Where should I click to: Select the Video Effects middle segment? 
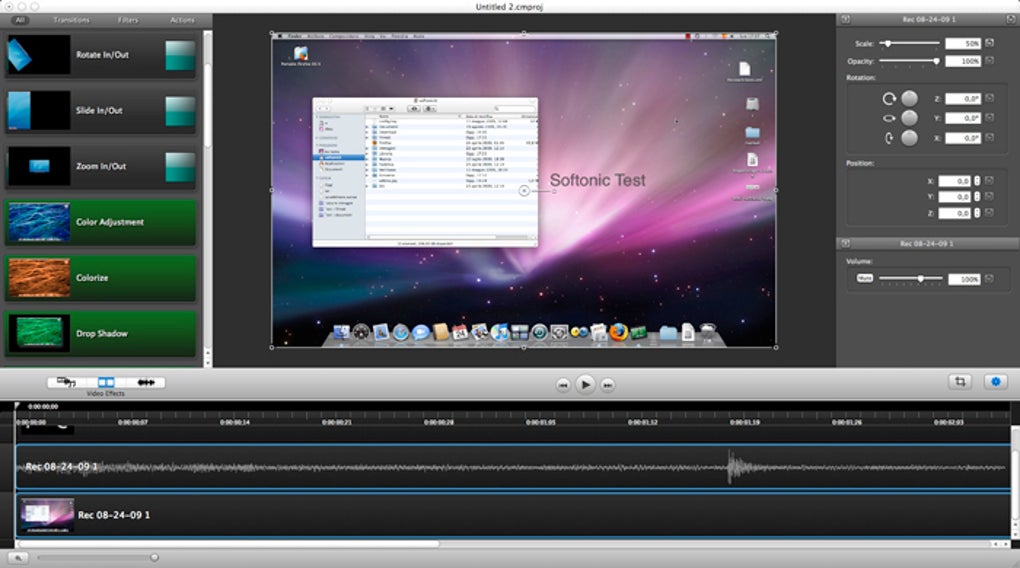[106, 382]
